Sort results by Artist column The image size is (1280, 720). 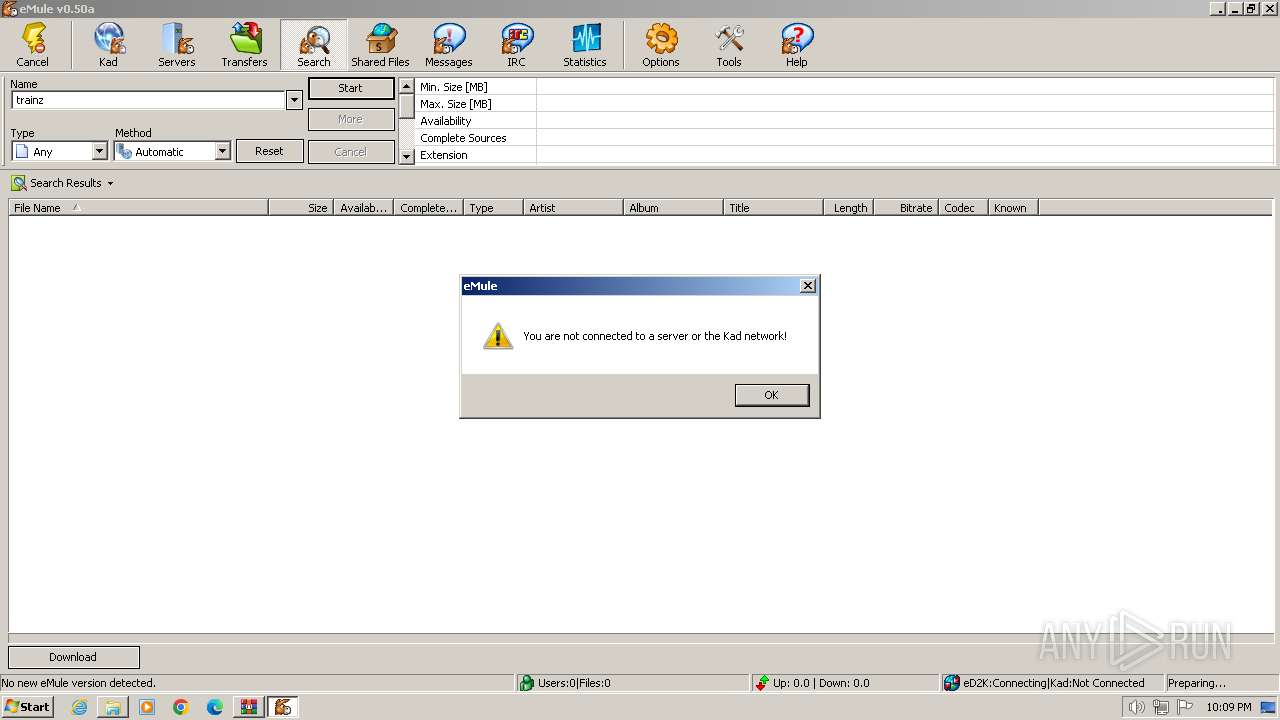coord(572,208)
